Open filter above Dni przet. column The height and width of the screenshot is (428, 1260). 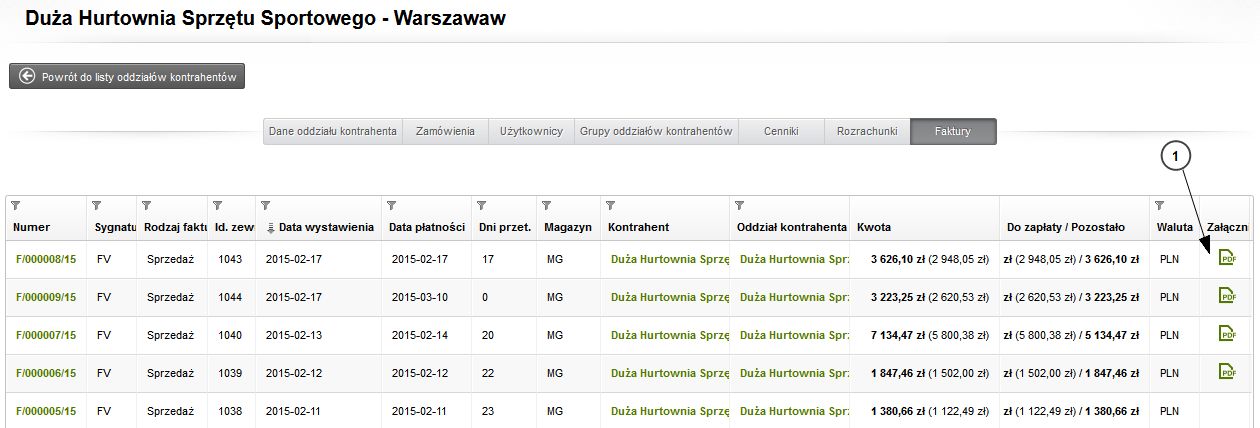coord(482,206)
